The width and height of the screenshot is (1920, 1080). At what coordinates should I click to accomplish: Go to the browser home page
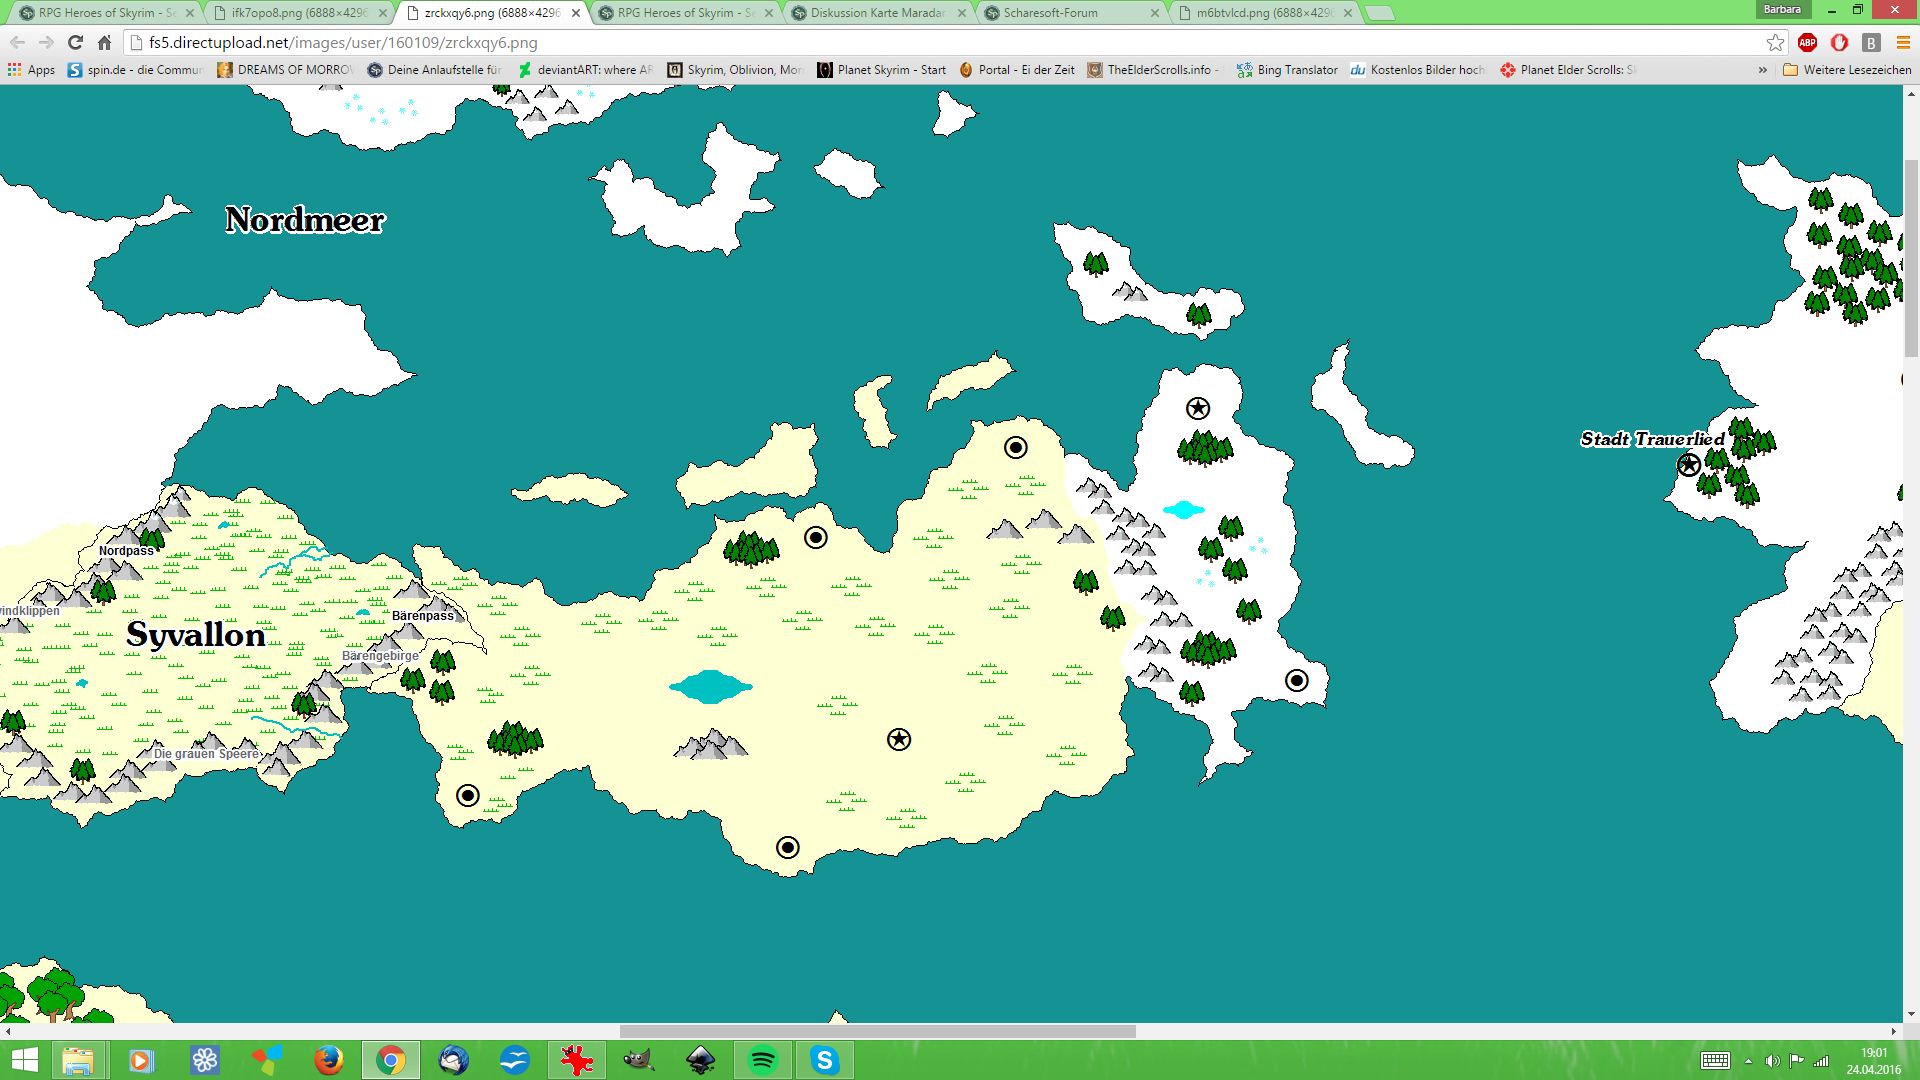(x=104, y=42)
